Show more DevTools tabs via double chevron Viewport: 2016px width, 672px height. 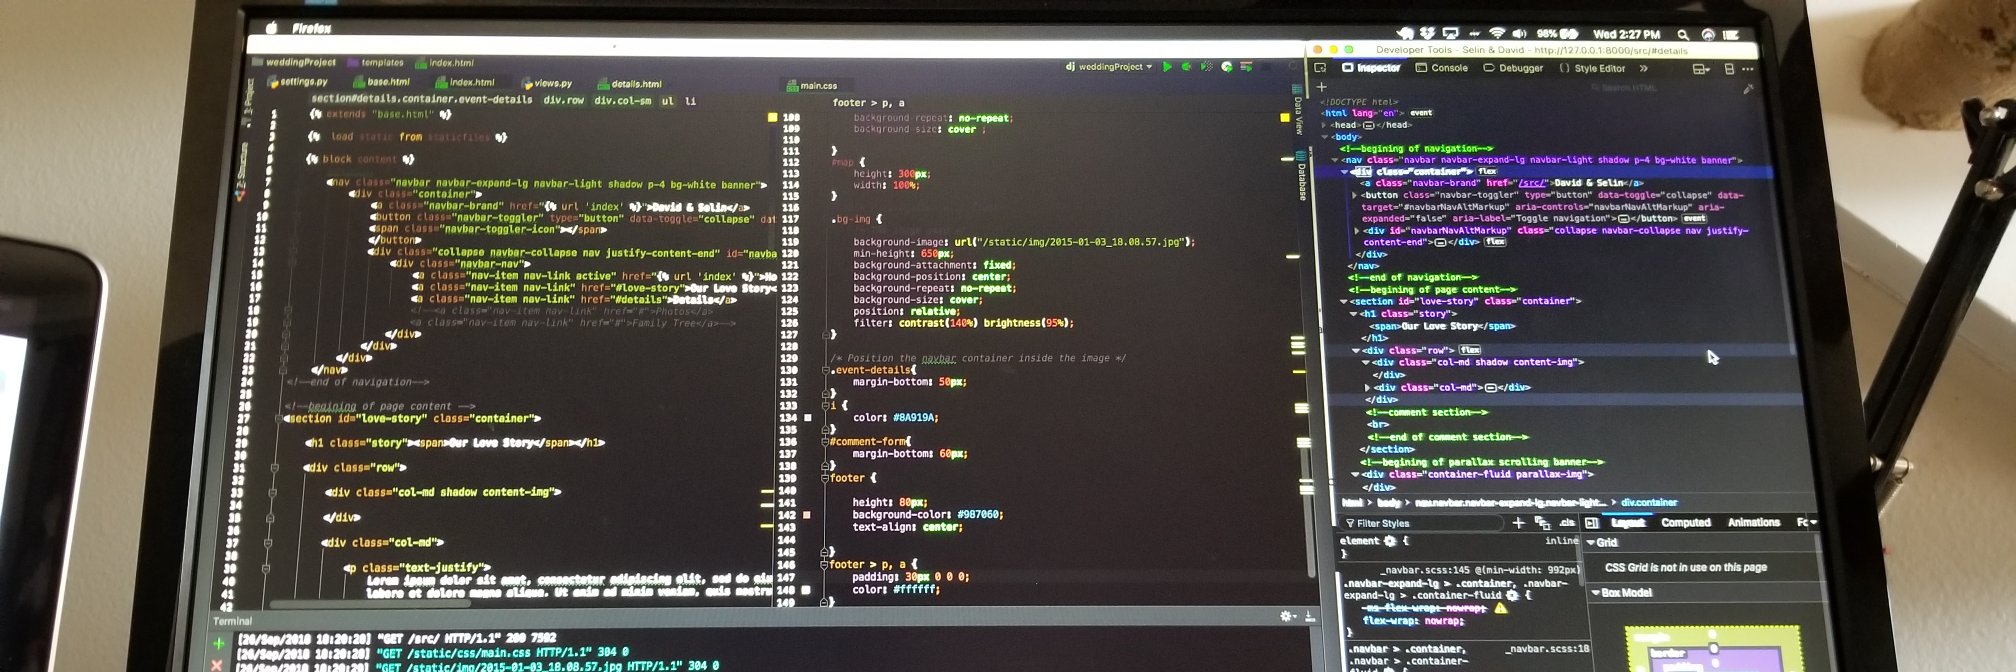(x=1643, y=68)
